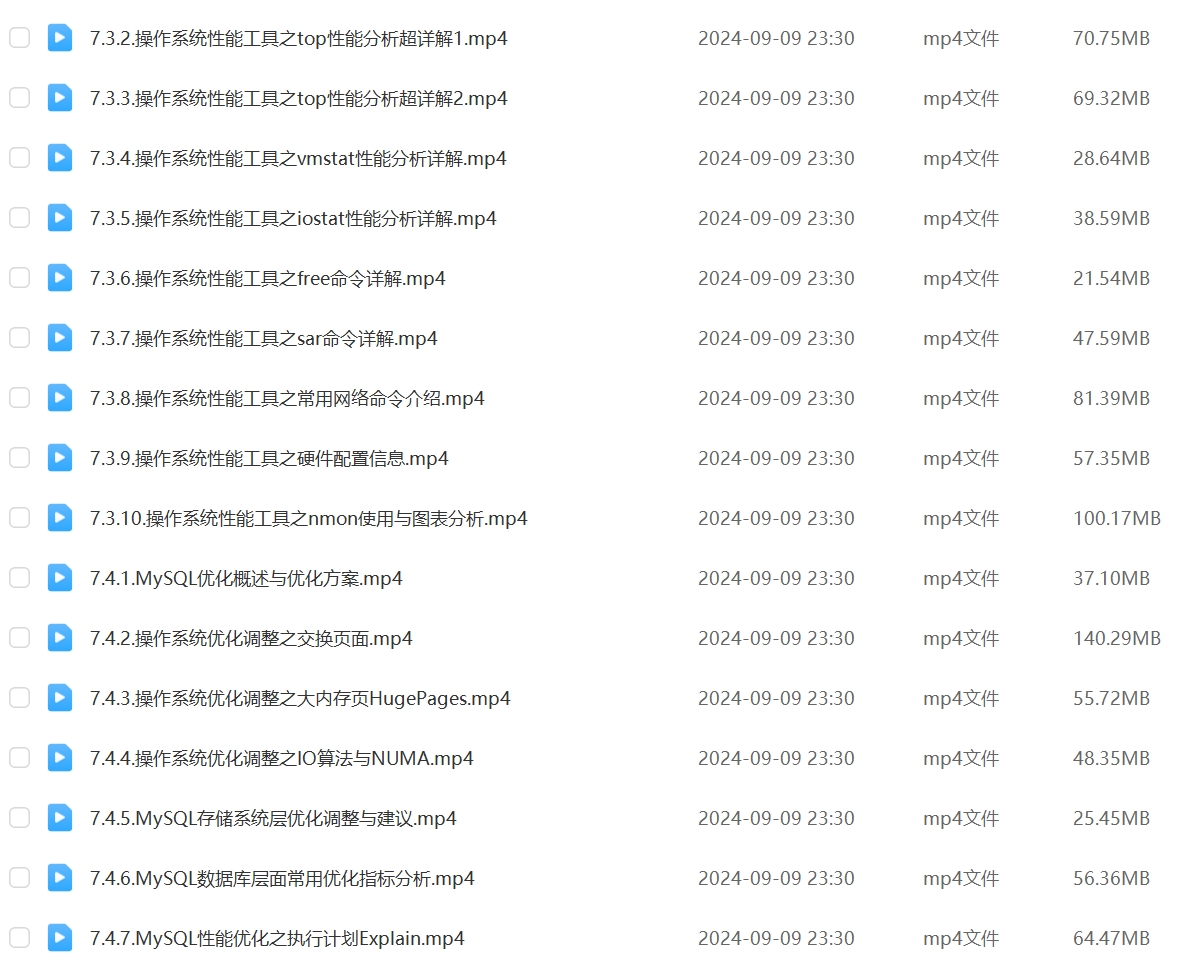Open file 7.4.2.操作系统优化调整之交换页面.mp4
Image resolution: width=1189 pixels, height=960 pixels.
point(251,638)
